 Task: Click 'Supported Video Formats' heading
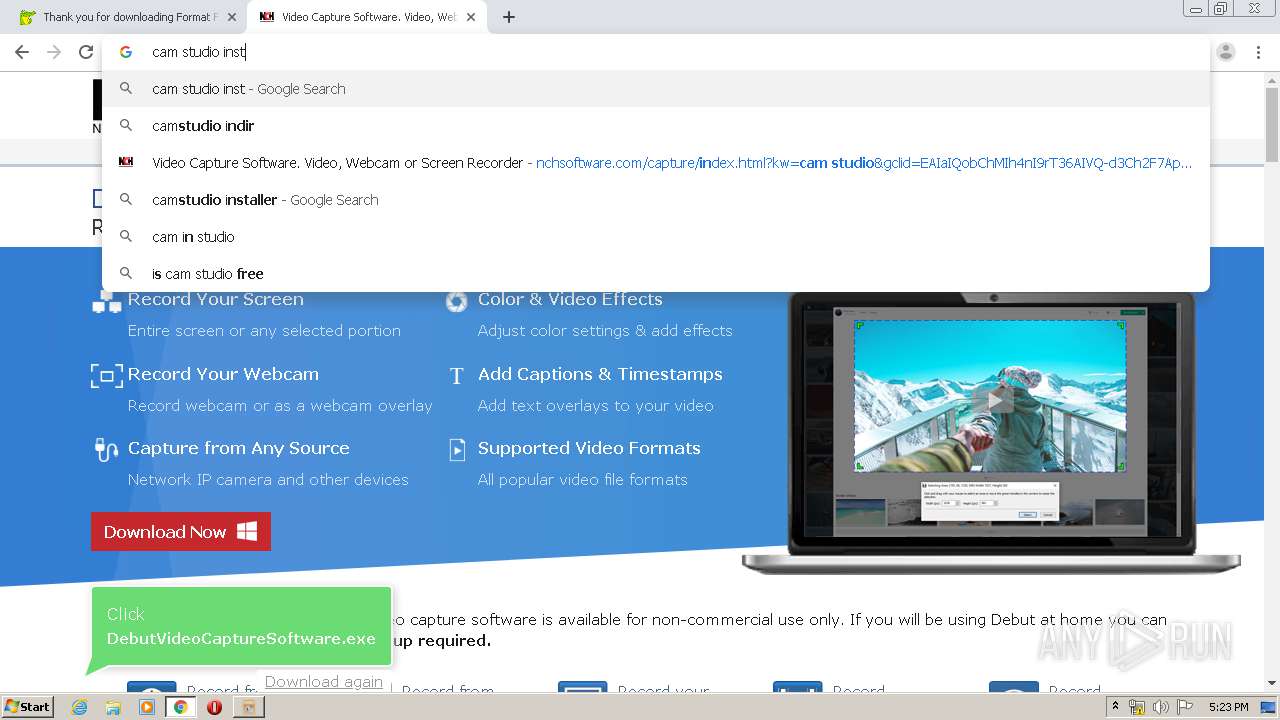589,448
